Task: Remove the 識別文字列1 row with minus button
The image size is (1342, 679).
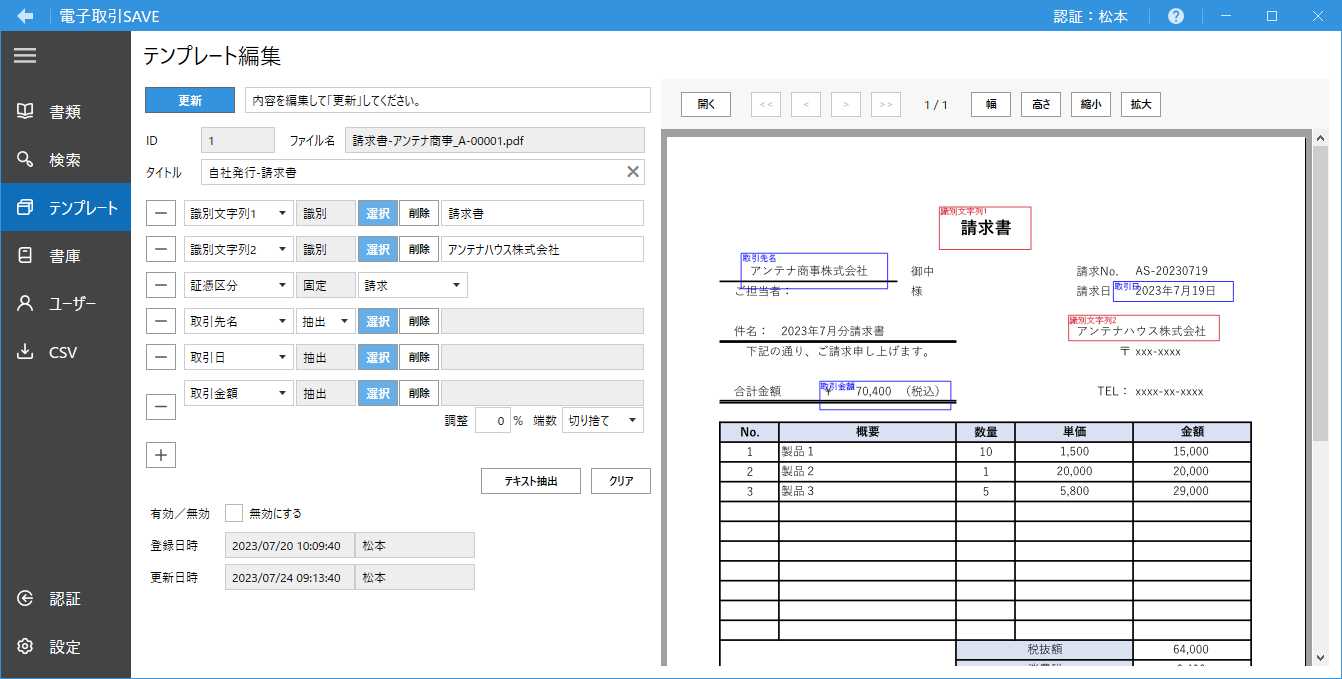Action: click(160, 213)
